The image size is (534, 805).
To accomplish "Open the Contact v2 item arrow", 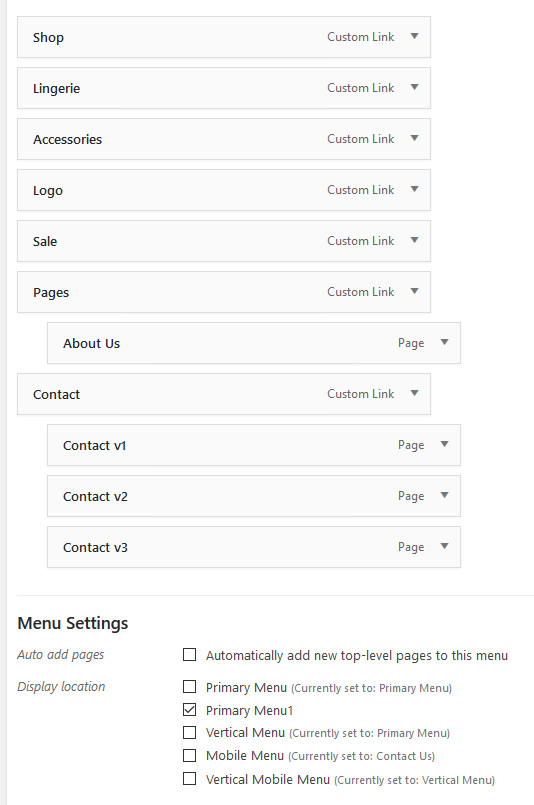I will (445, 495).
